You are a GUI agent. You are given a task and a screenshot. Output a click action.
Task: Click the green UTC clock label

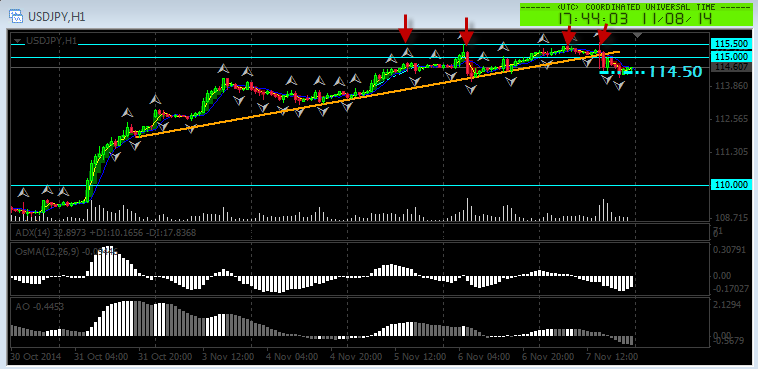635,15
